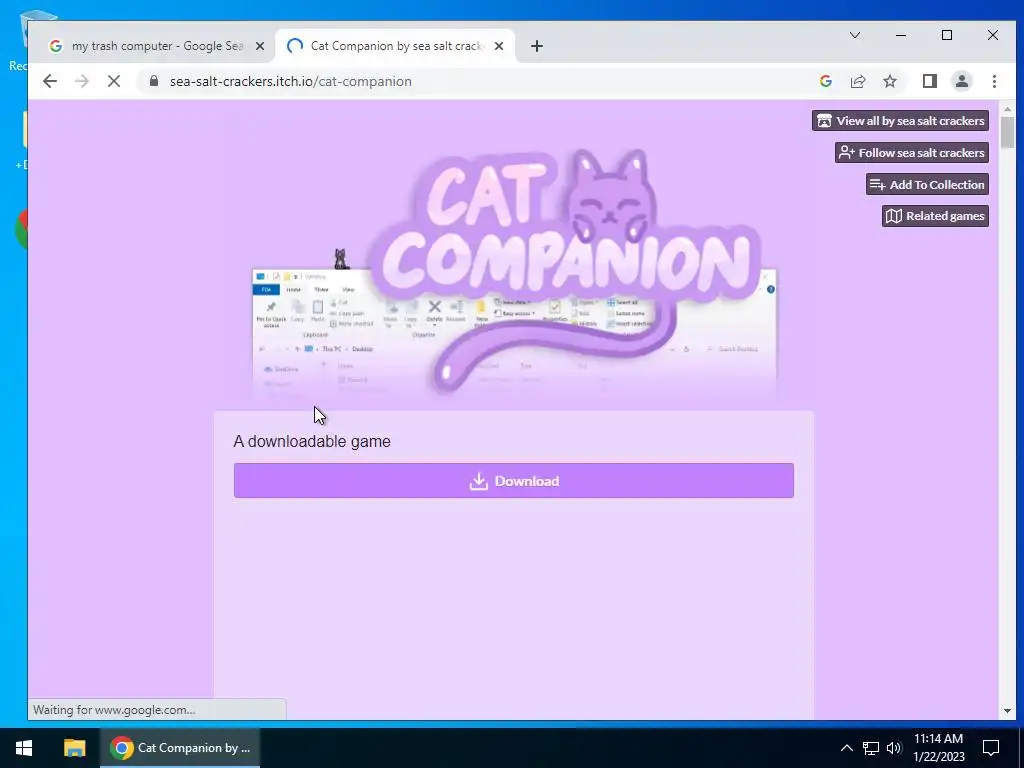Open Related games
This screenshot has height=768, width=1024.
pos(935,216)
